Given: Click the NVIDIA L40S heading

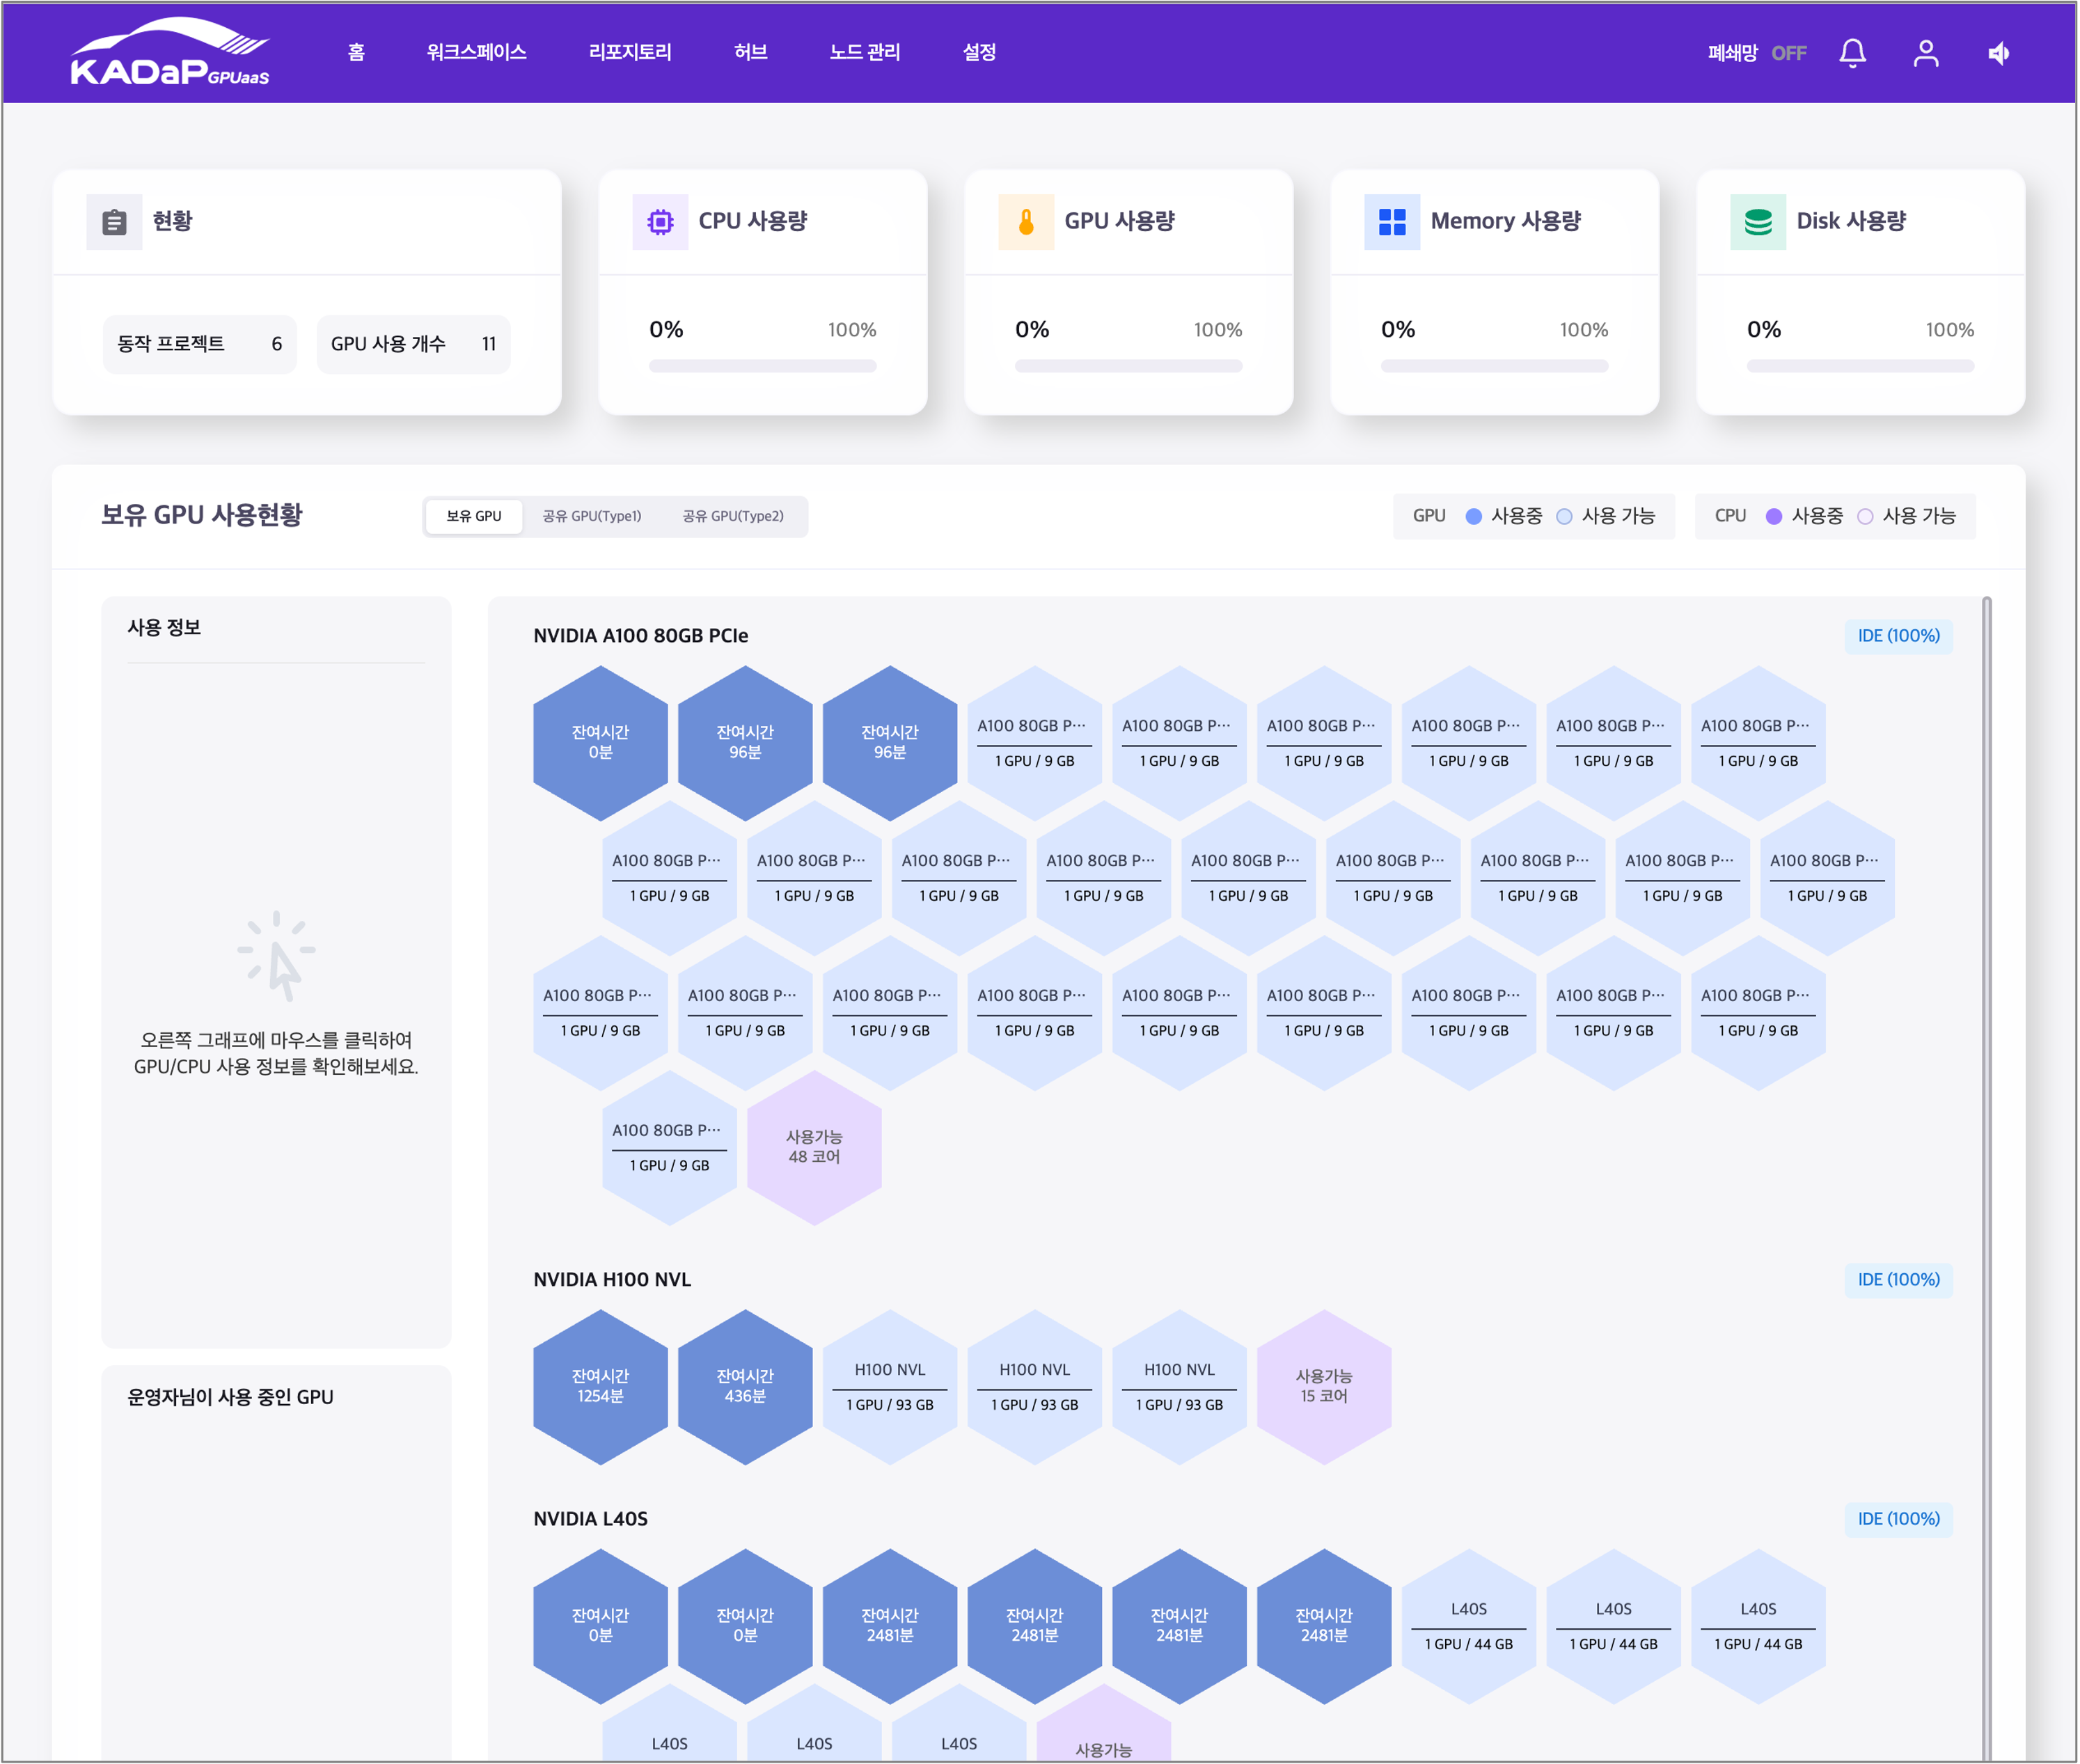Looking at the screenshot, I should click(x=591, y=1519).
